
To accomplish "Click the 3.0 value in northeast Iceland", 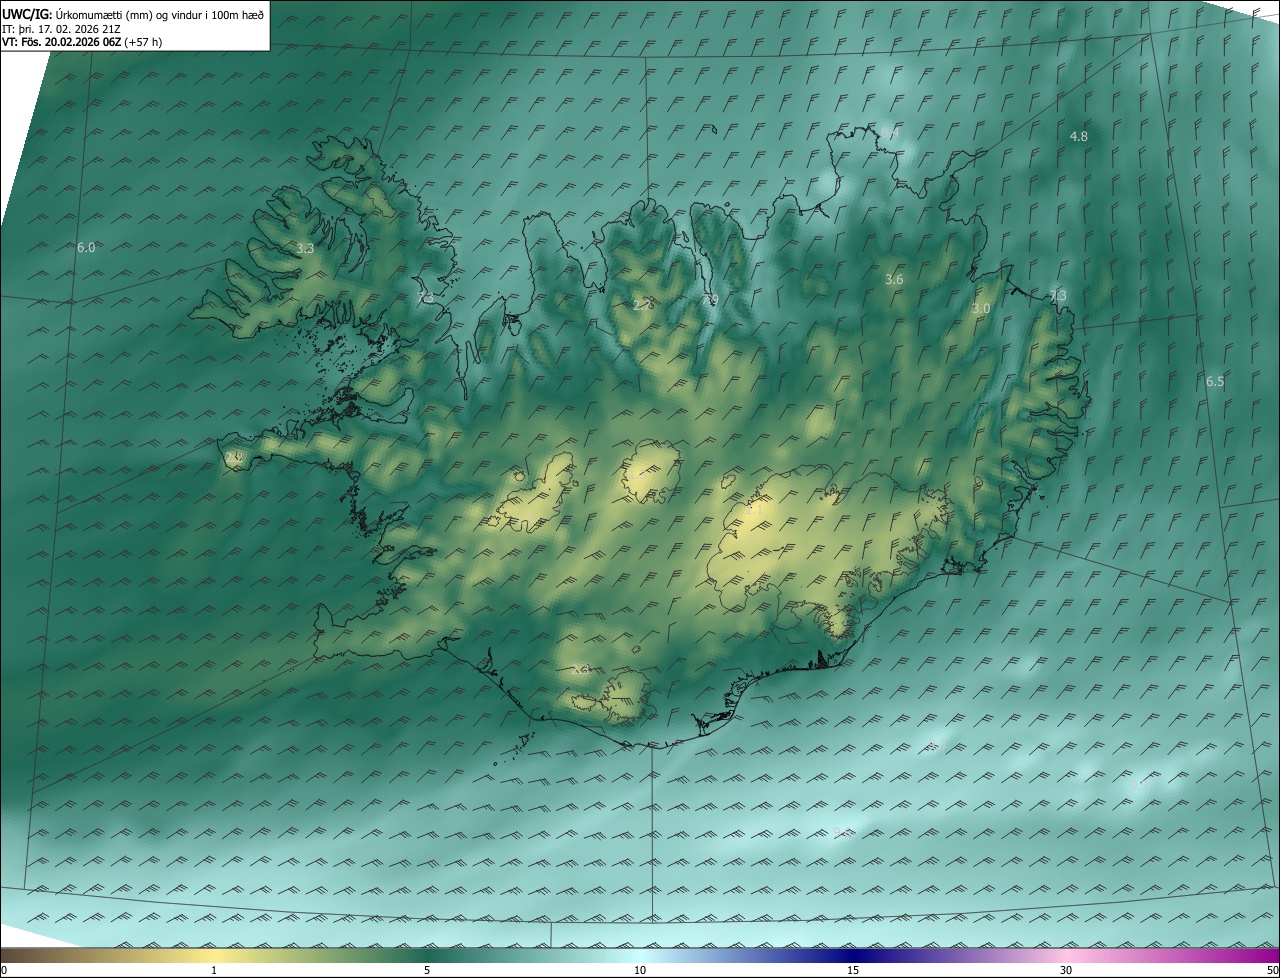I will pyautogui.click(x=981, y=309).
